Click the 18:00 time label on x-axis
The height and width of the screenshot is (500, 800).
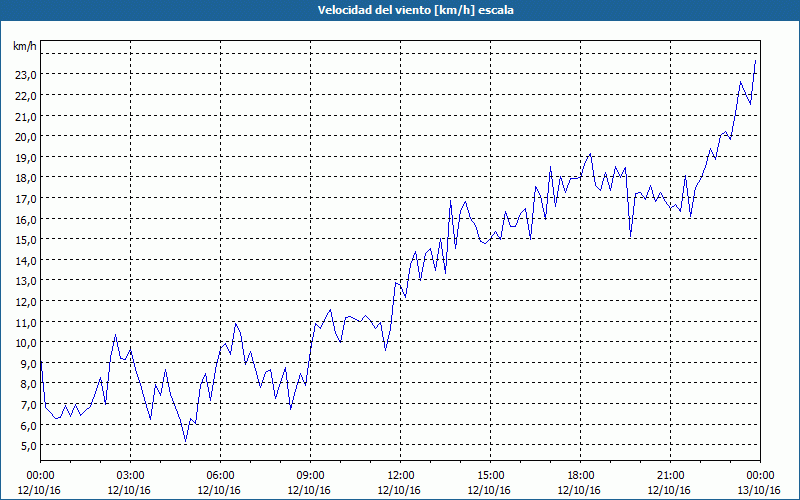tap(580, 476)
